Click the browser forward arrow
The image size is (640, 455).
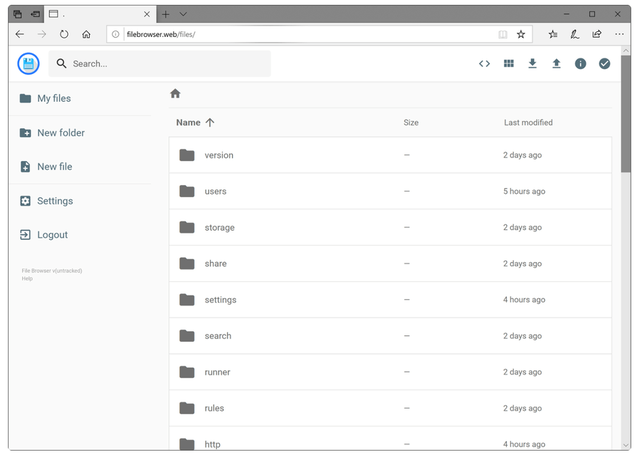(x=42, y=34)
